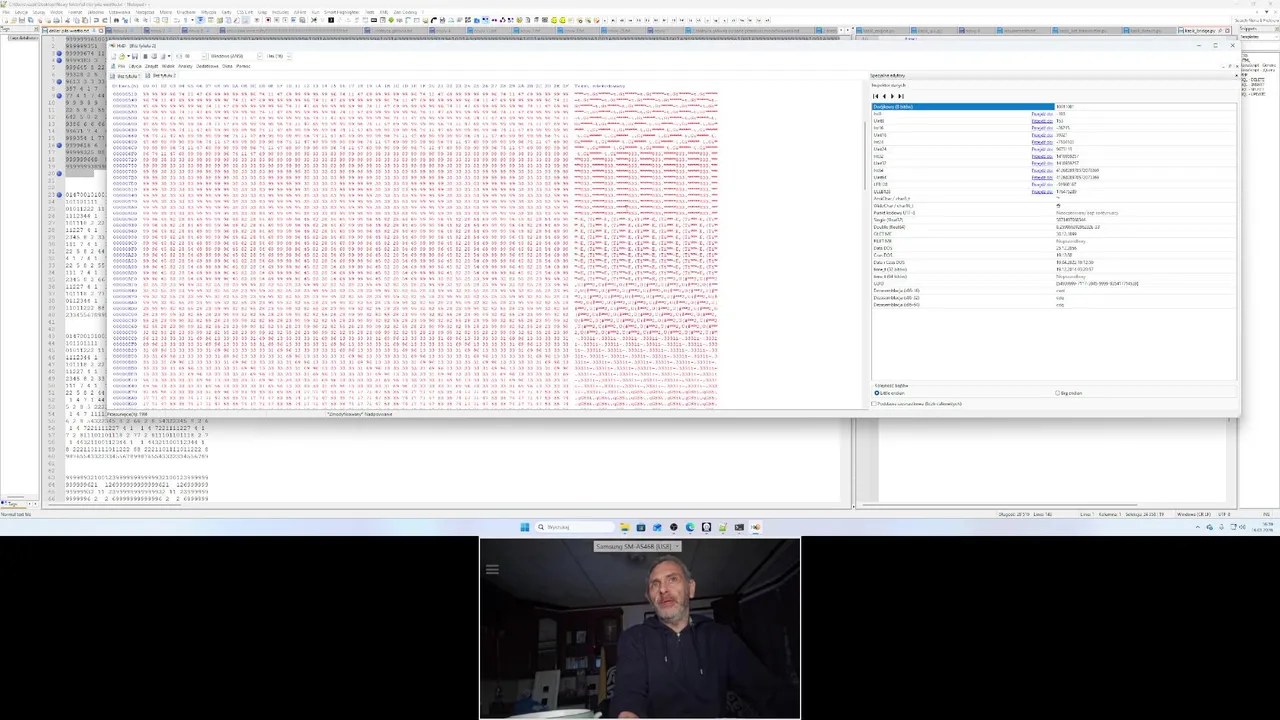The height and width of the screenshot is (720, 1280).
Task: Go to last byte in the data inspector
Action: pyautogui.click(x=901, y=96)
